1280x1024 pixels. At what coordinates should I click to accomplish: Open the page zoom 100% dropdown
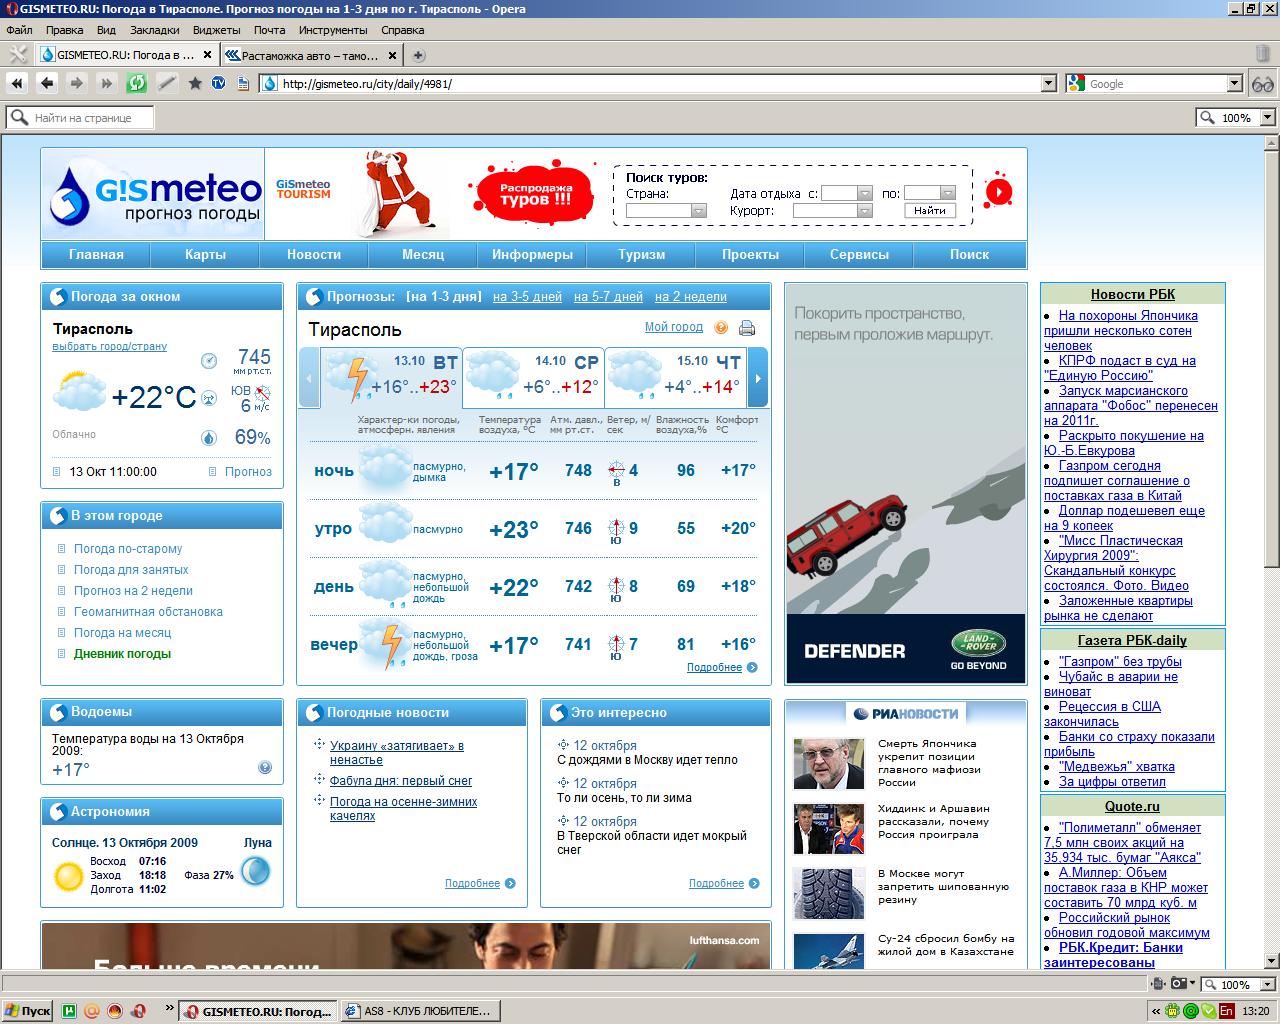pyautogui.click(x=1268, y=118)
